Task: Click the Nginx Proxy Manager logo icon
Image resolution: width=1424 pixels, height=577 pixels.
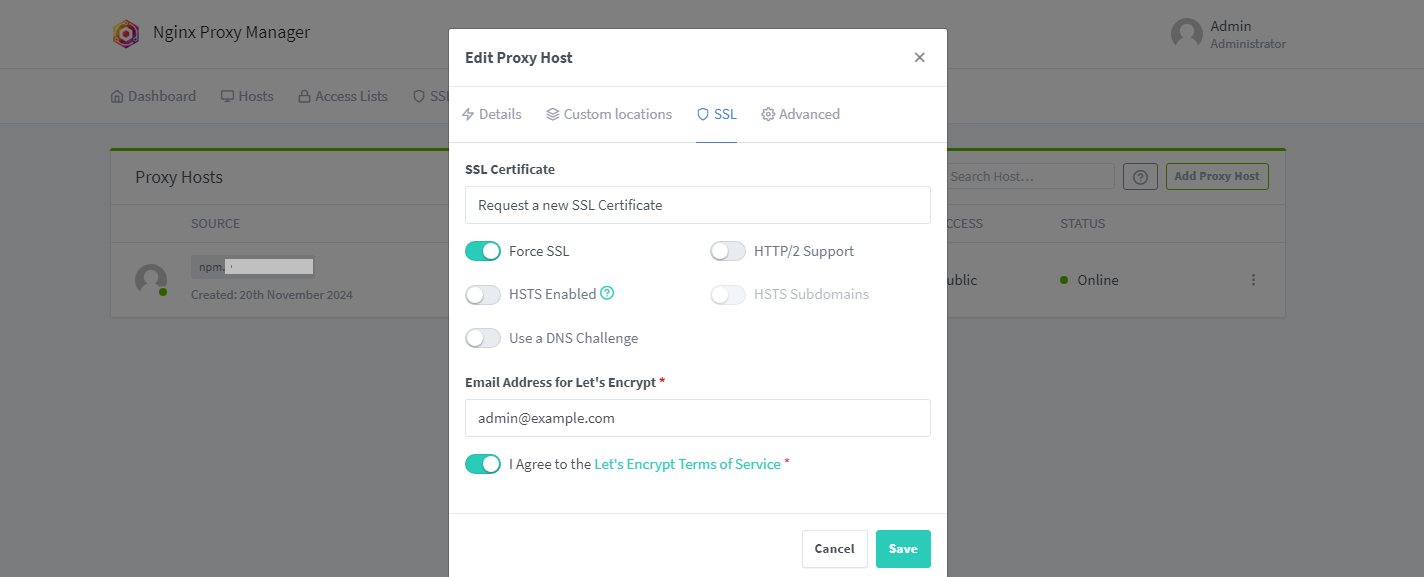Action: pos(126,33)
